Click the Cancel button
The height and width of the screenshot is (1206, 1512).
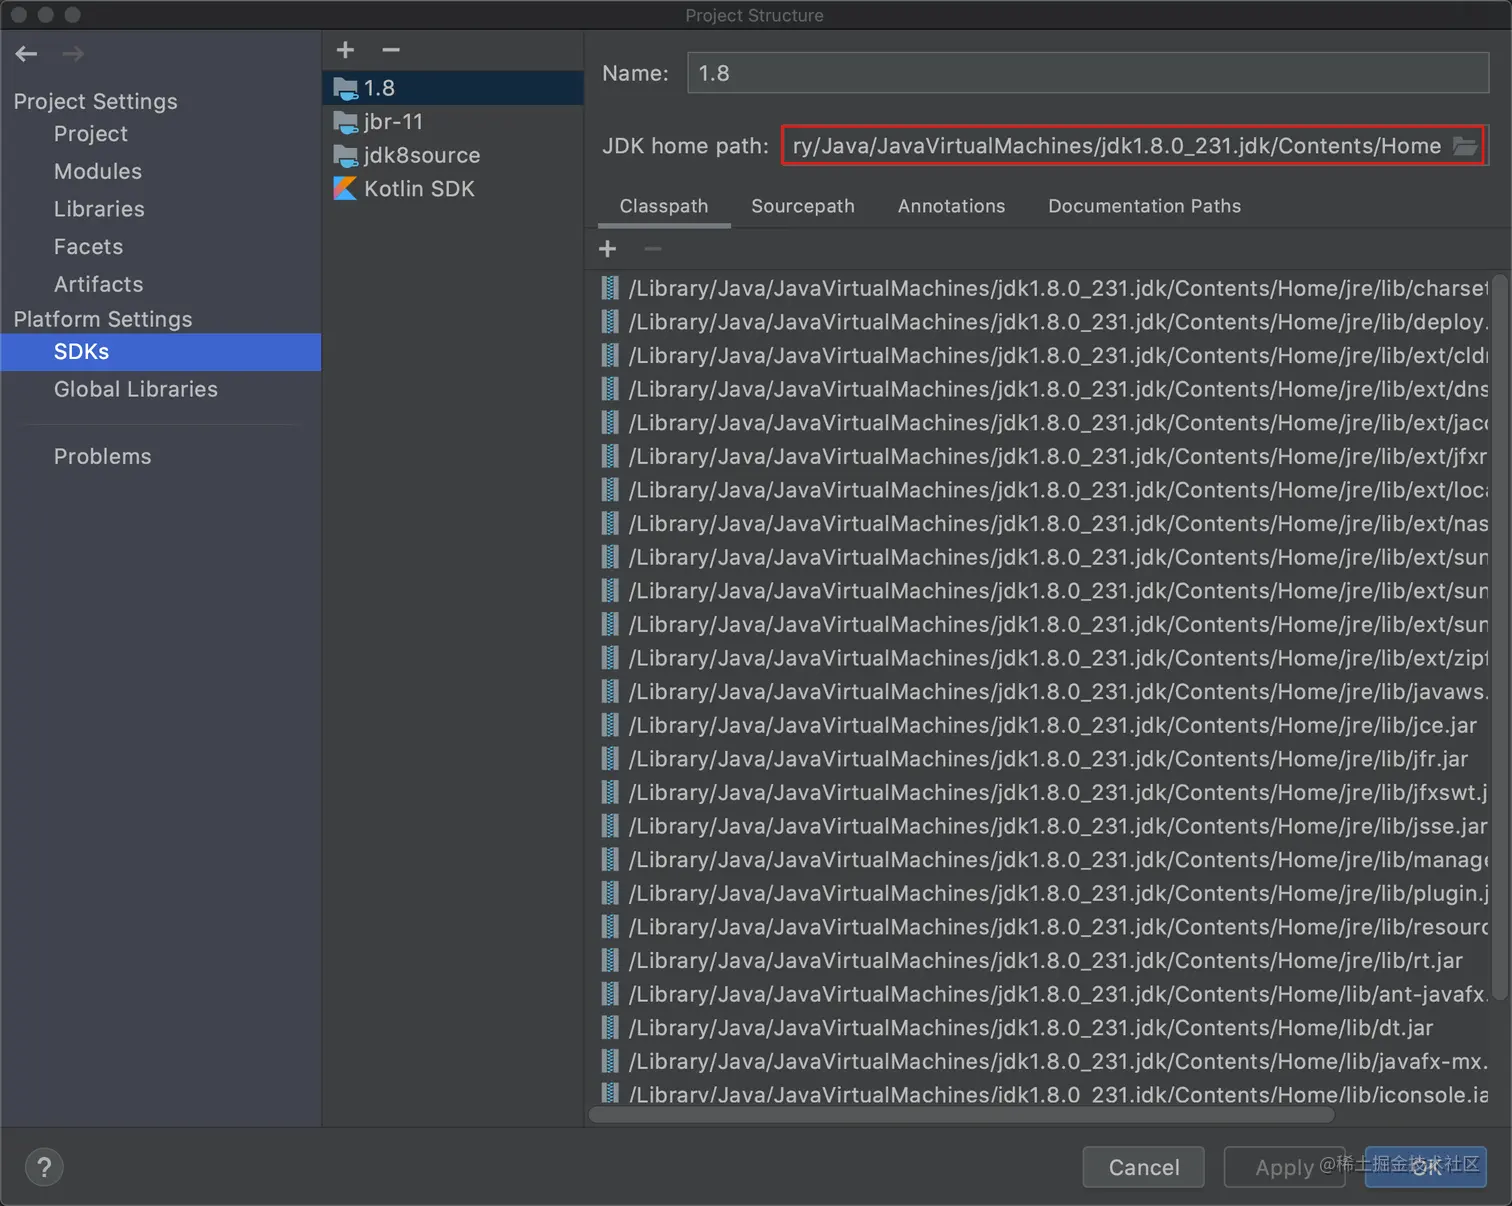1143,1167
